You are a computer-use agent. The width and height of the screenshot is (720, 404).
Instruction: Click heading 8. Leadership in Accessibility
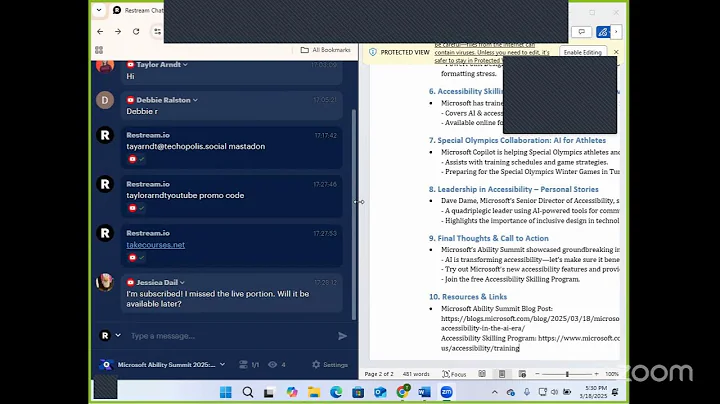[x=513, y=189]
